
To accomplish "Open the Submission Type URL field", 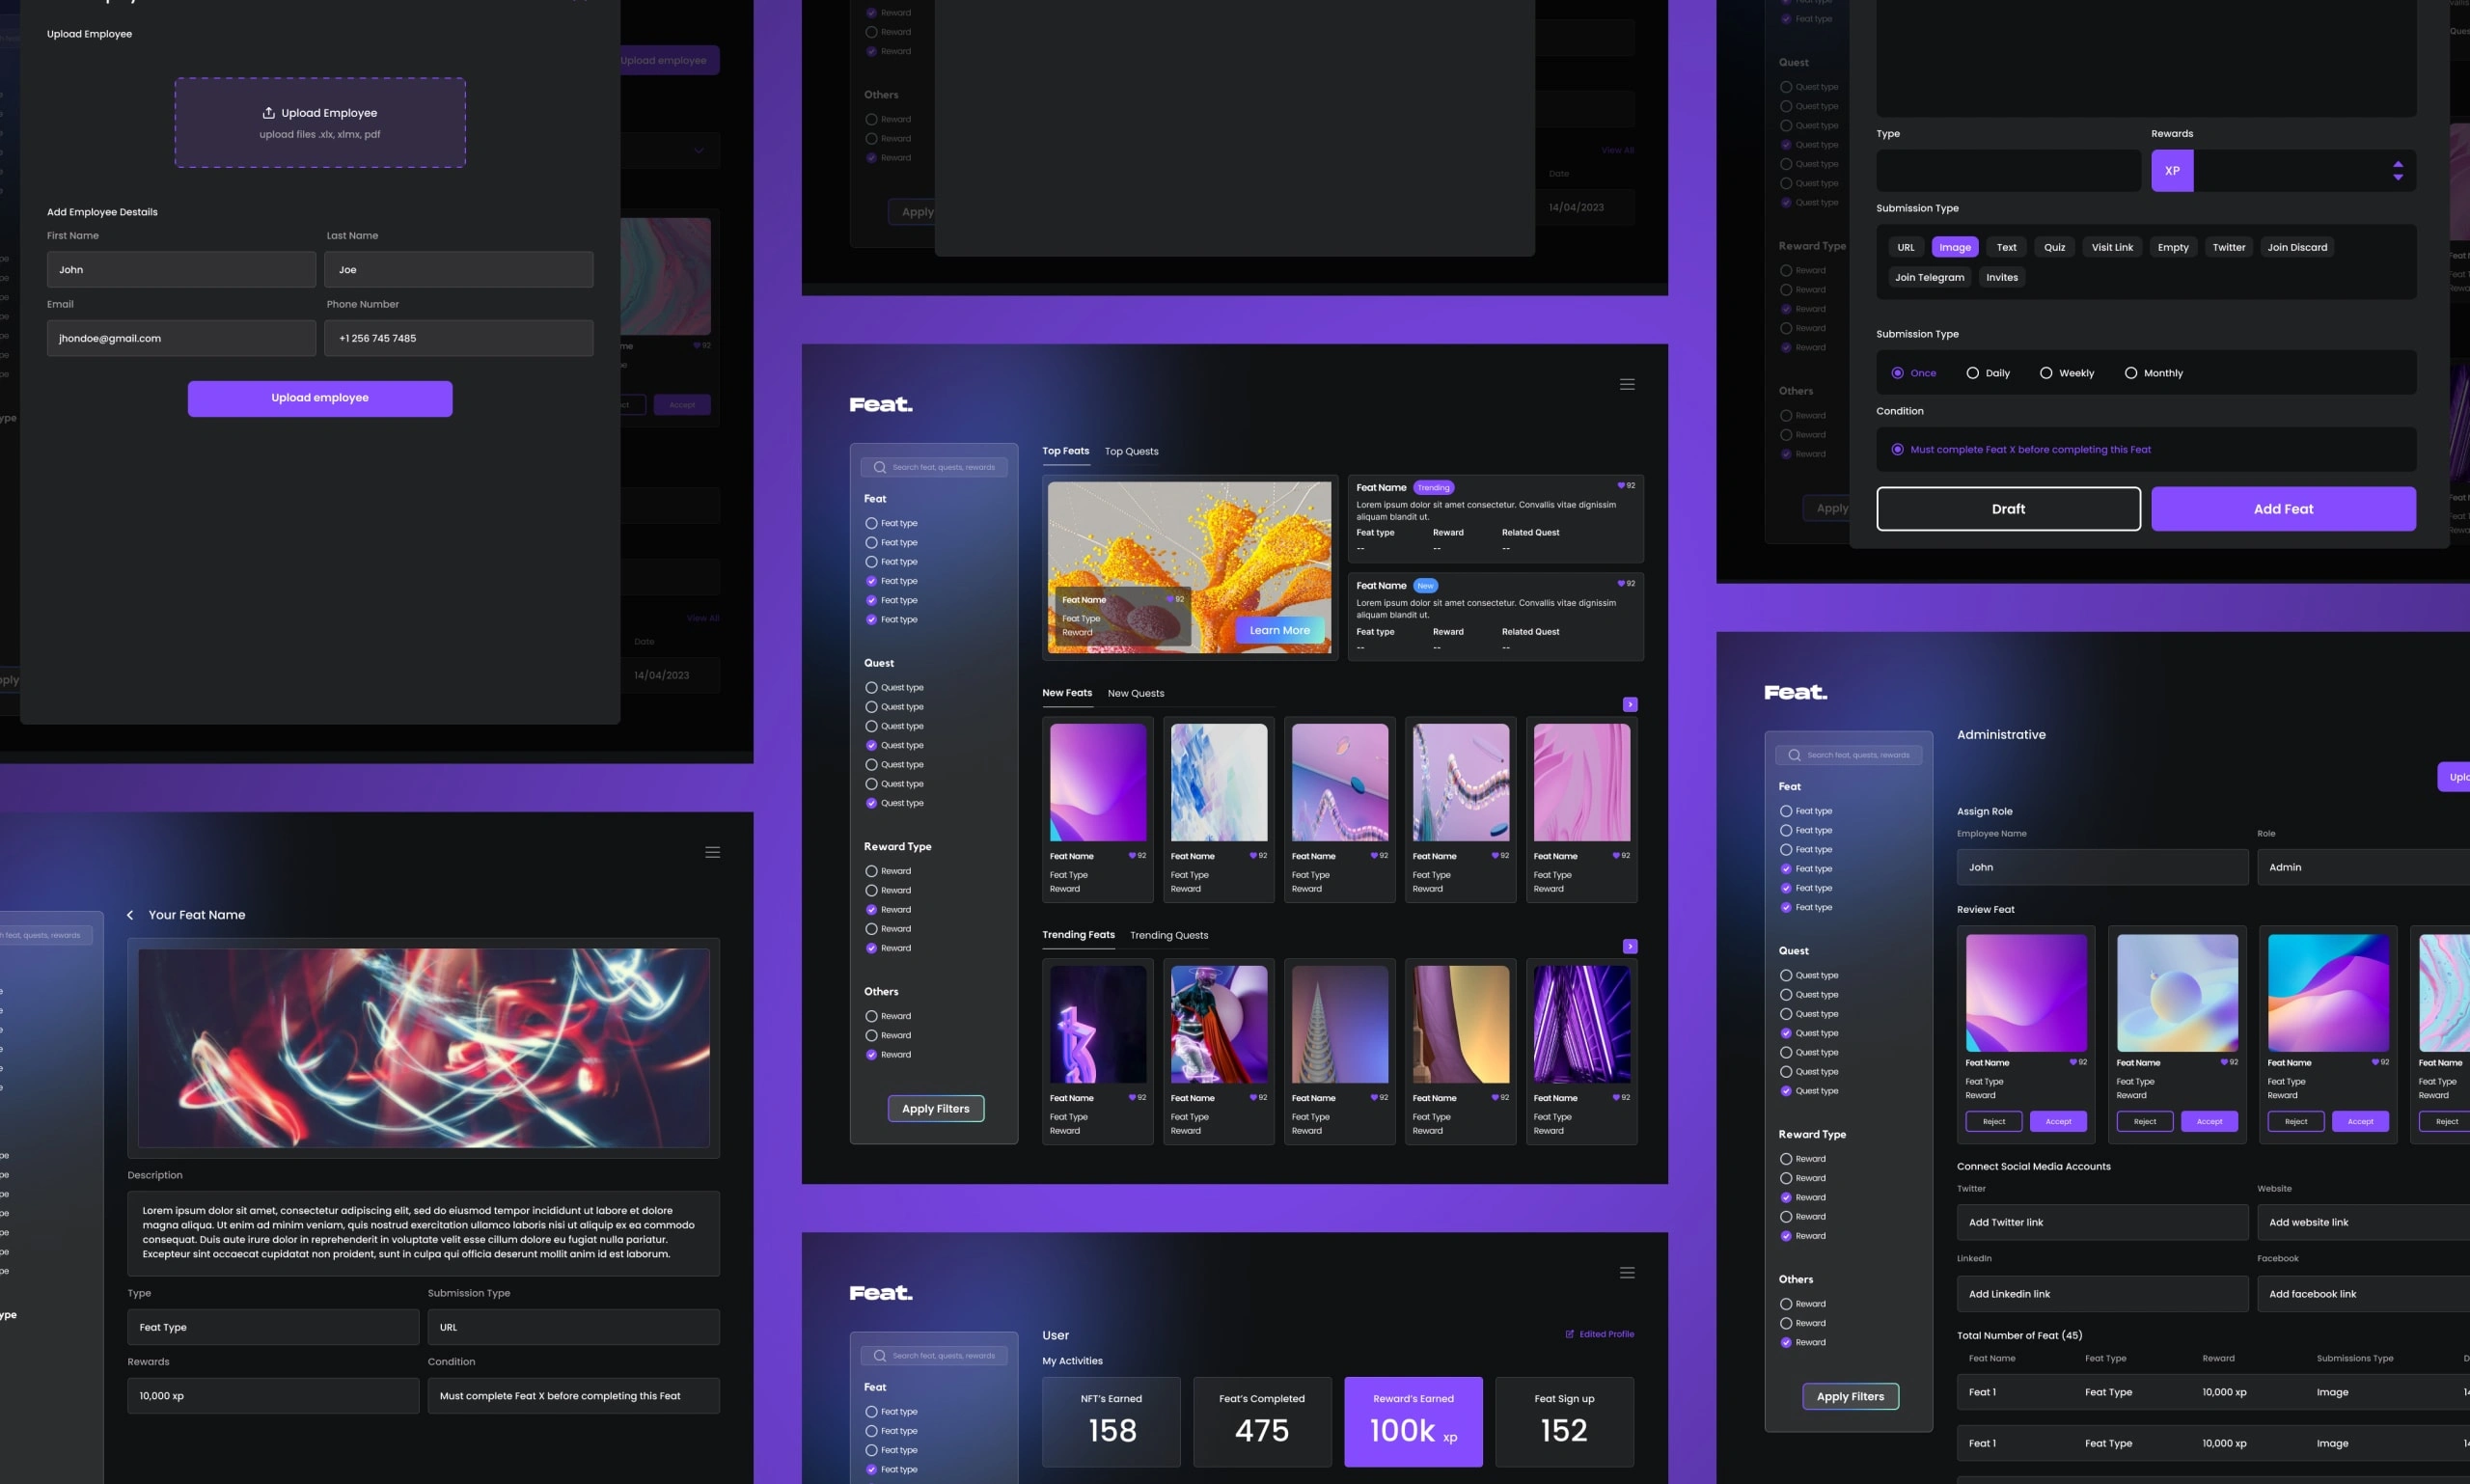I will pyautogui.click(x=573, y=1327).
